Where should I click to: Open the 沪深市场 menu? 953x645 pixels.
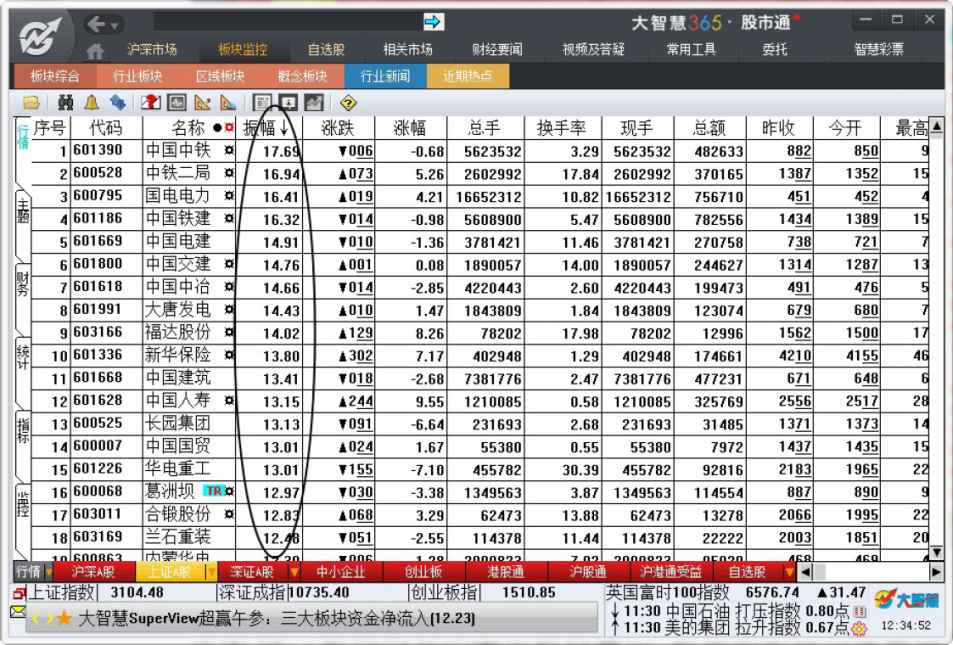point(152,49)
